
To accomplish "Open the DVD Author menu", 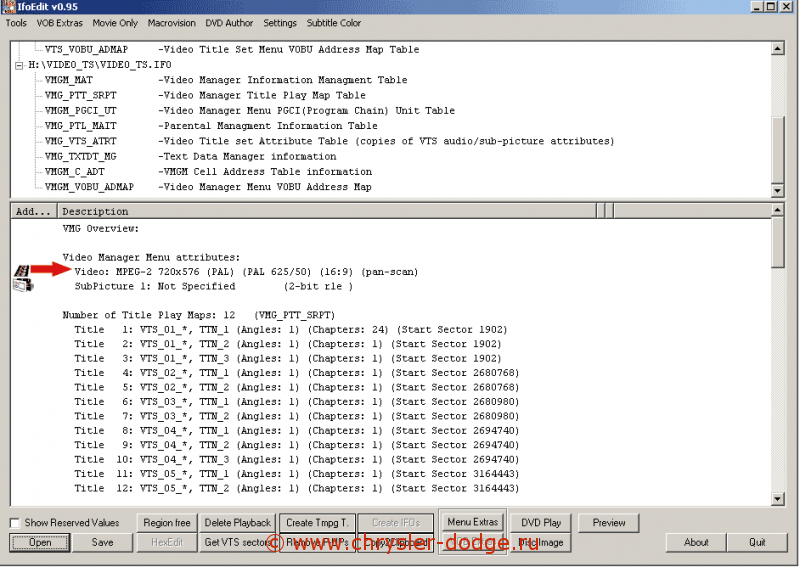I will (229, 23).
